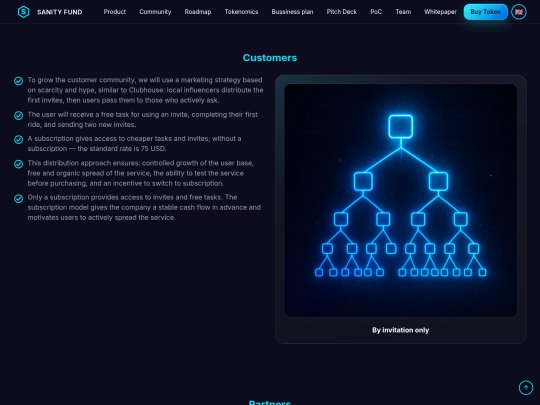This screenshot has width=540, height=405.
Task: Click the Customers section heading
Action: (x=270, y=58)
